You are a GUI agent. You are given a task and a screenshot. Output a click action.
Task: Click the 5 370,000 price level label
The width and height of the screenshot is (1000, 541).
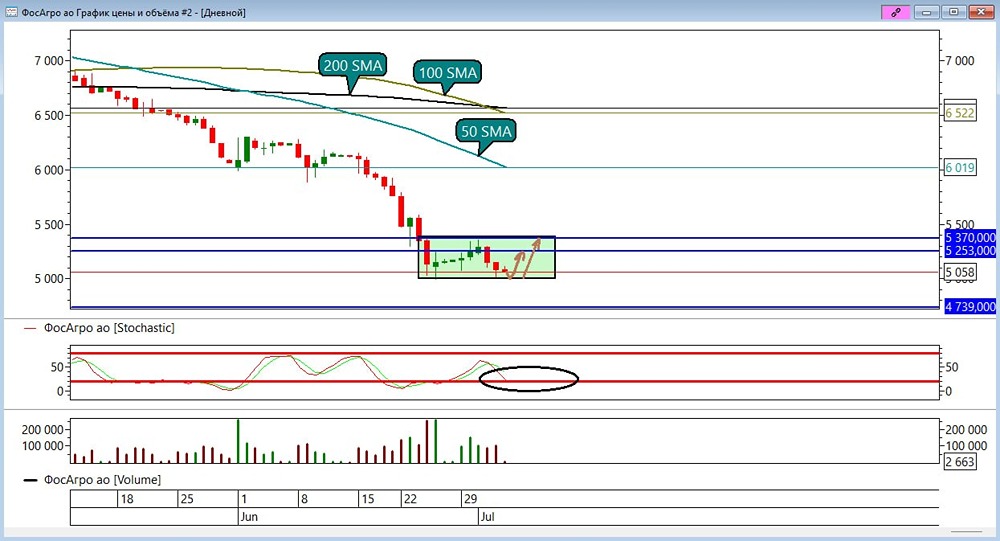coord(969,237)
